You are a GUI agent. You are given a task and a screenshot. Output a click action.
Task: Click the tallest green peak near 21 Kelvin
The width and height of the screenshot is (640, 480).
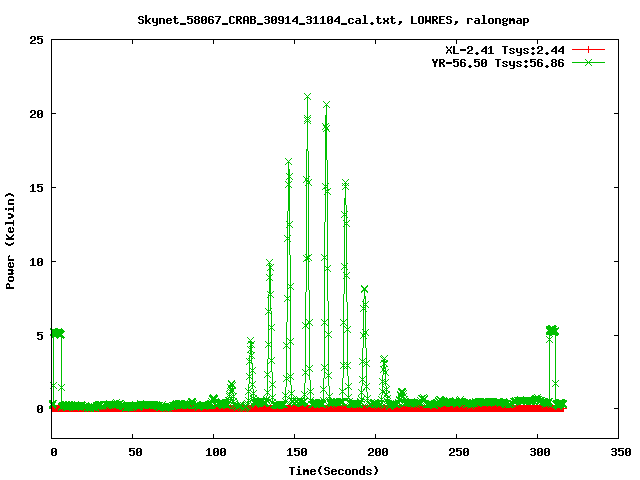(x=307, y=97)
